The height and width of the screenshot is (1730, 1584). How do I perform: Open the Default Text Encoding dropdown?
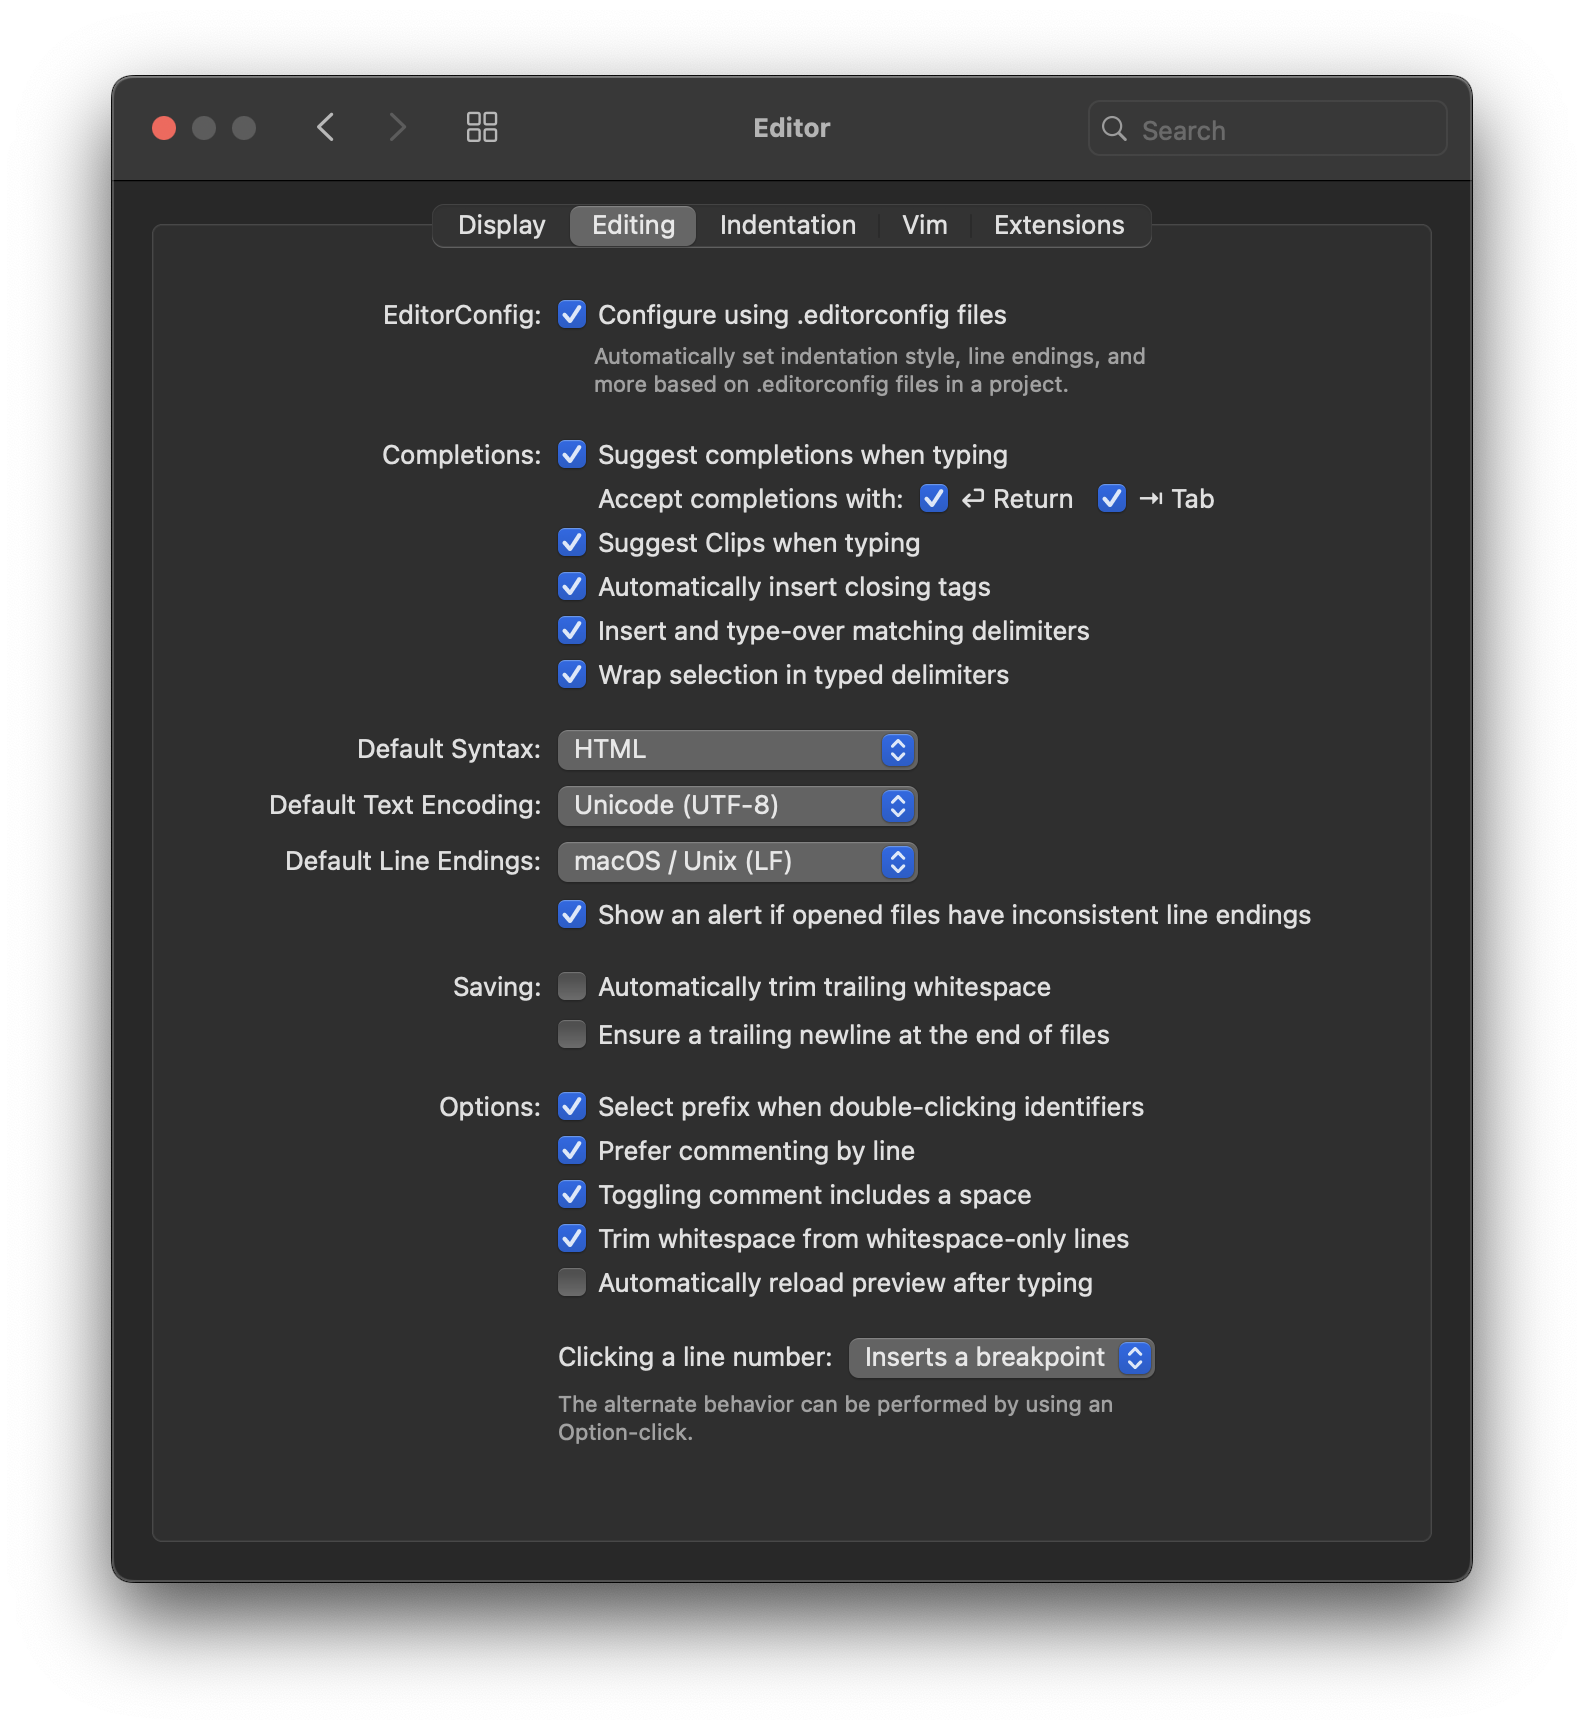click(738, 806)
